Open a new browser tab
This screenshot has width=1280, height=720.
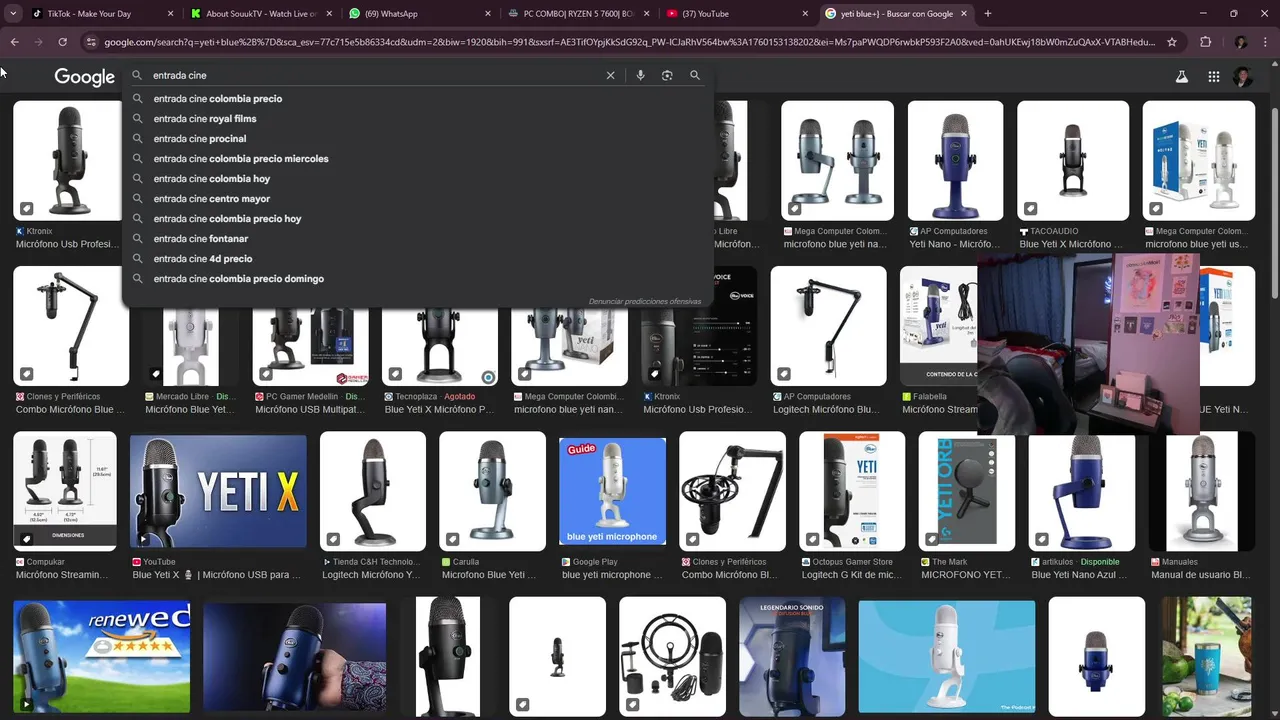point(988,14)
